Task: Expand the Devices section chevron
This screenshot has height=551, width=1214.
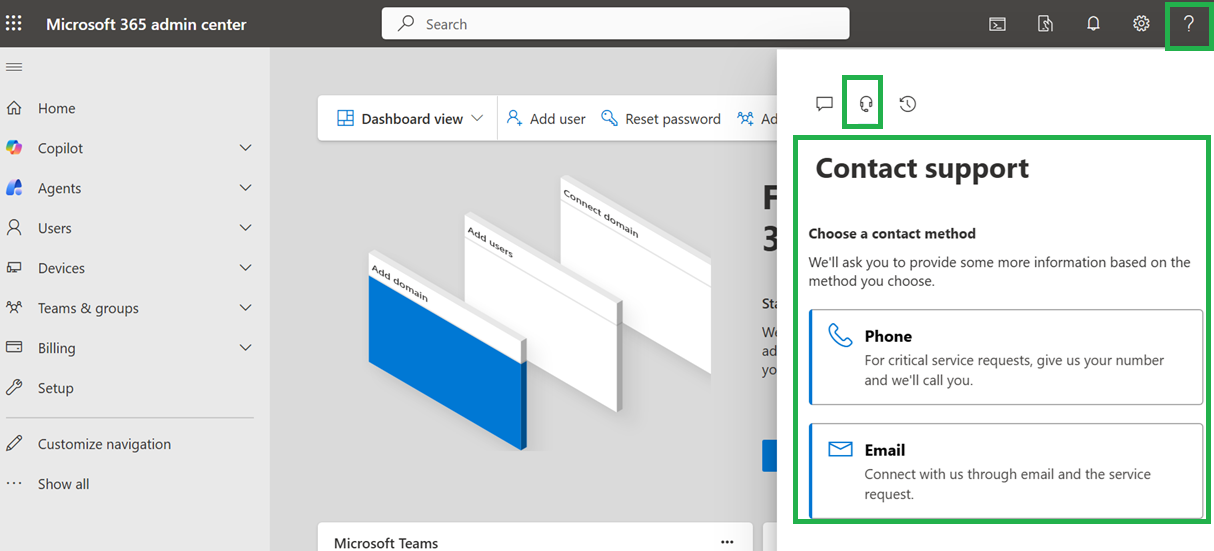Action: pos(246,268)
